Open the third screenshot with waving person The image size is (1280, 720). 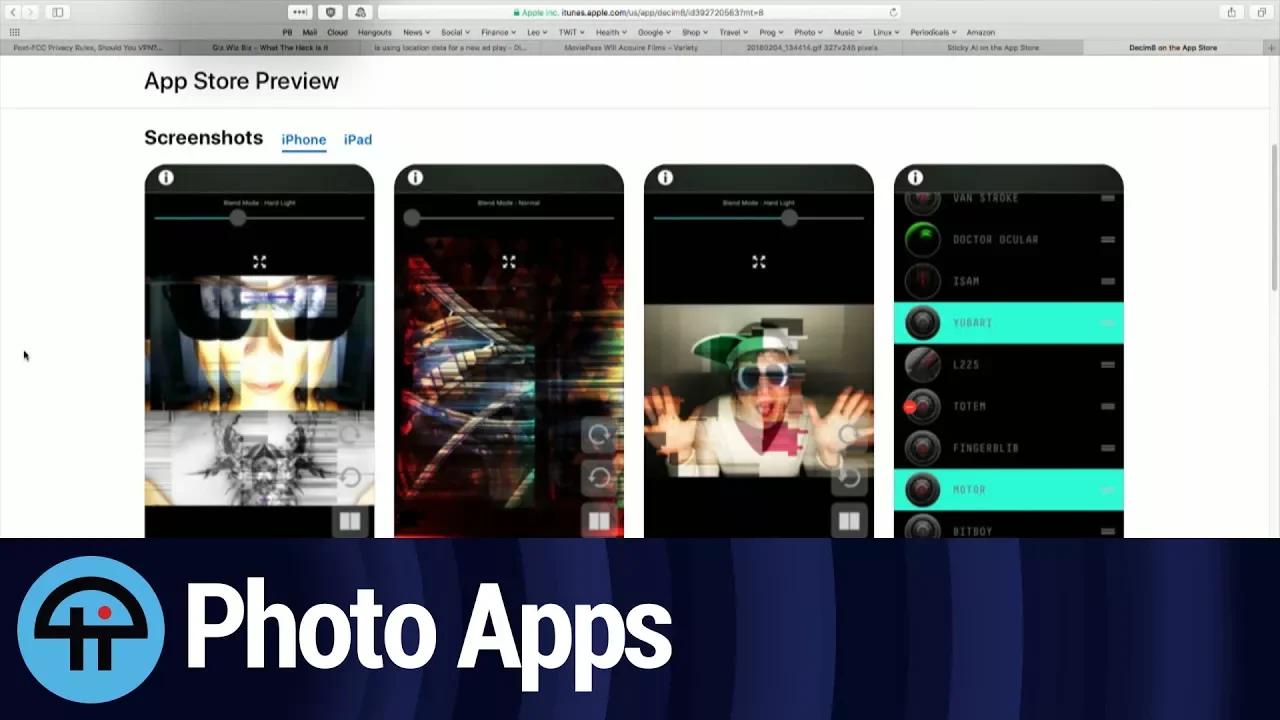[759, 351]
